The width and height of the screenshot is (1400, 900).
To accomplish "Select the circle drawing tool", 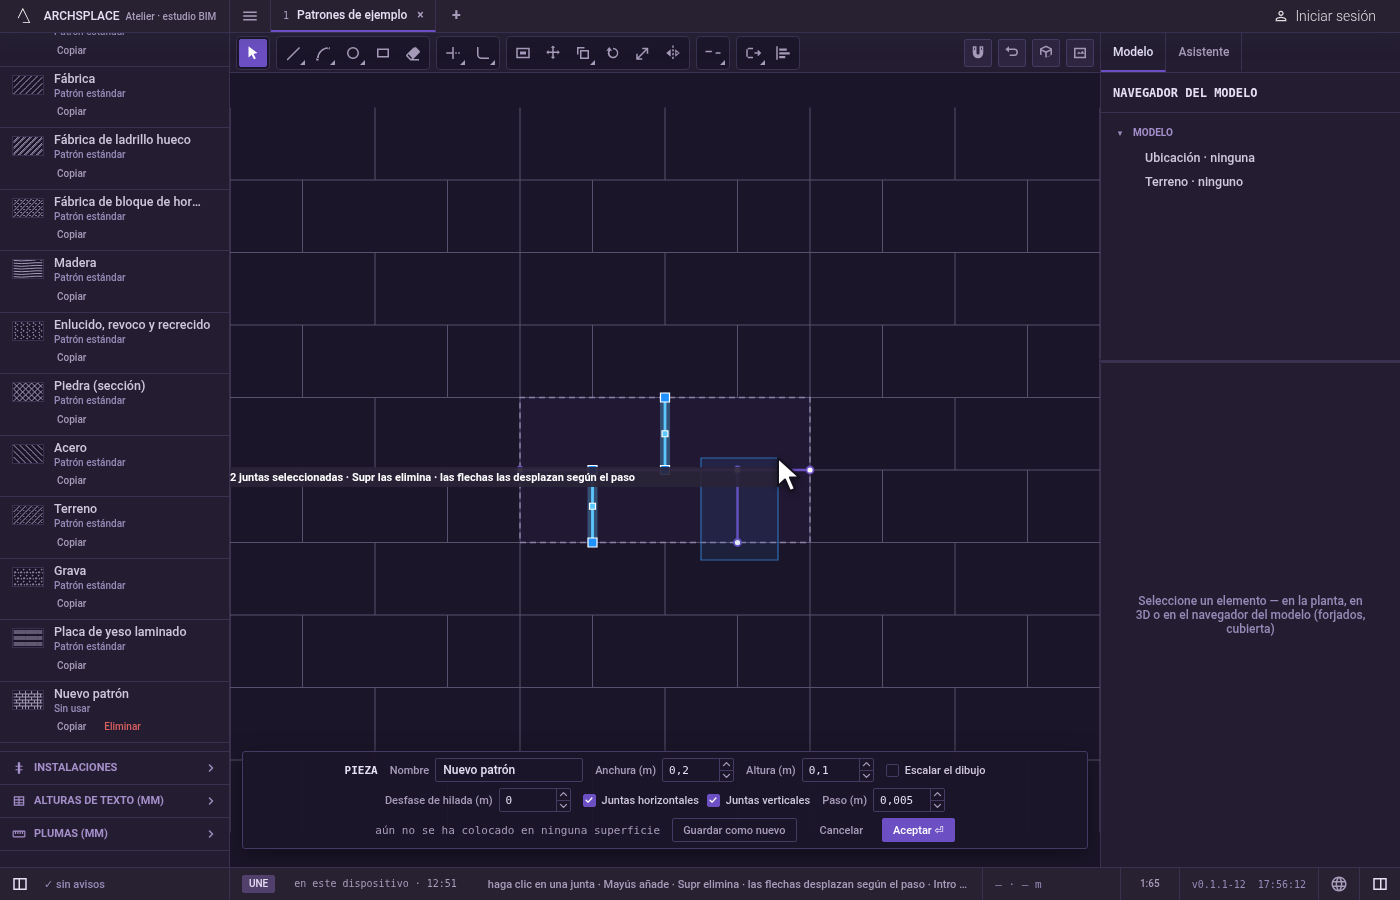I will (353, 53).
